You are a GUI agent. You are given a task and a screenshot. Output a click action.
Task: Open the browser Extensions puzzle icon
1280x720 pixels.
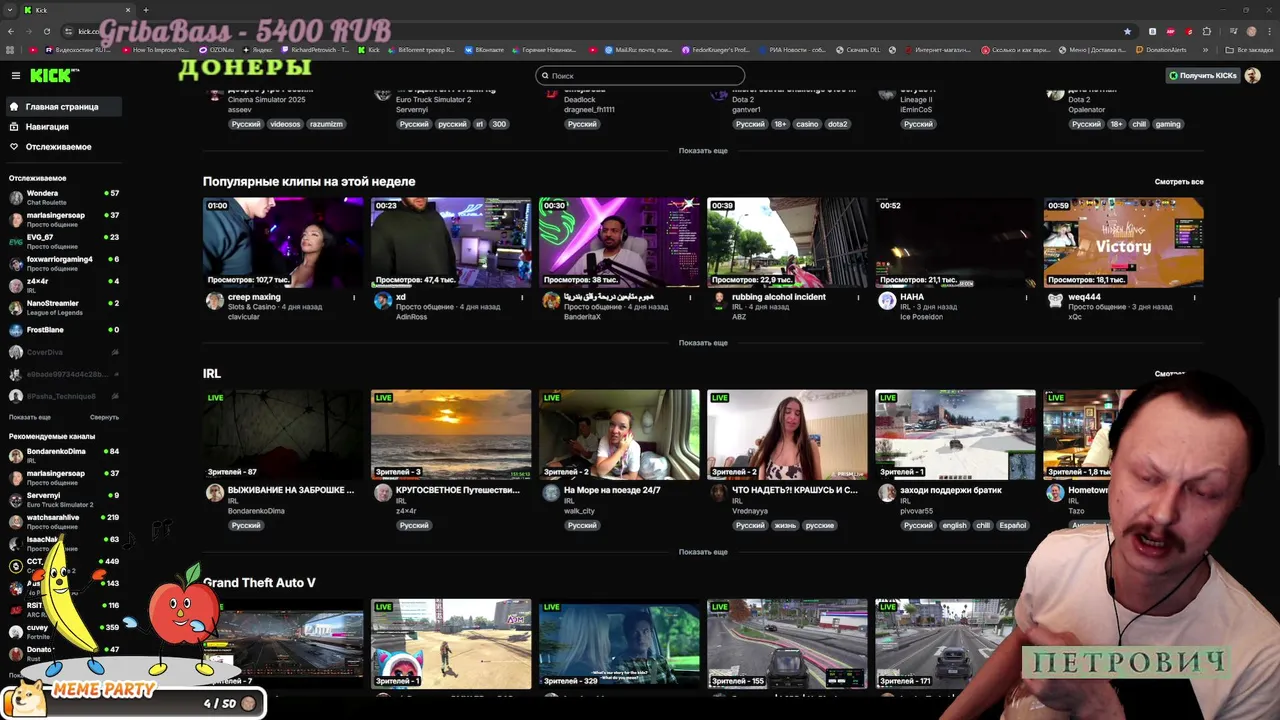(1207, 31)
